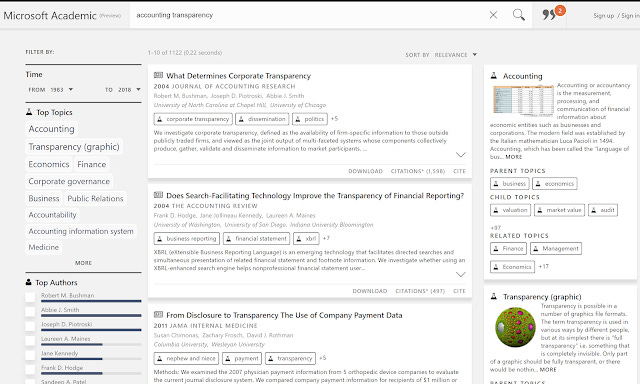
Task: Click Robert M. Bushman's author bar
Action: point(91,301)
